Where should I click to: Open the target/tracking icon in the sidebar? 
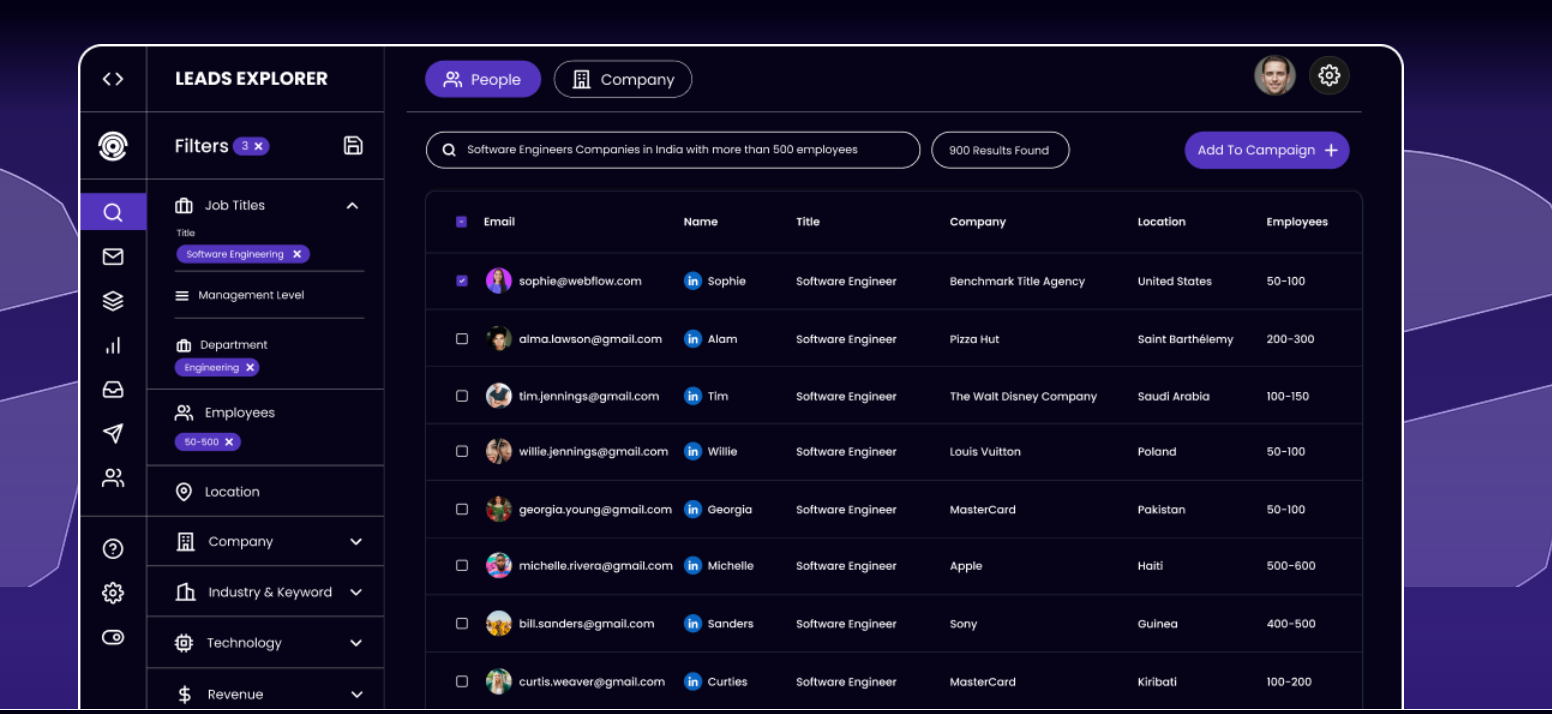[113, 145]
